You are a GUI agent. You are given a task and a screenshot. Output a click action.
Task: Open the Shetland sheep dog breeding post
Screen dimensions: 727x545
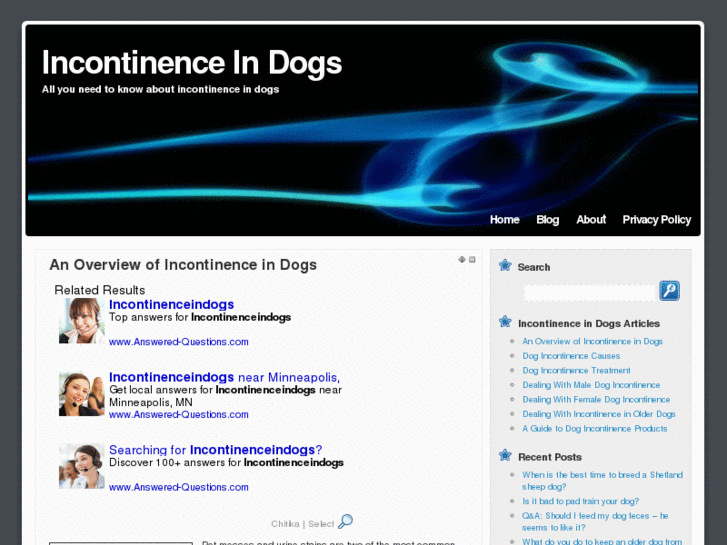602,481
